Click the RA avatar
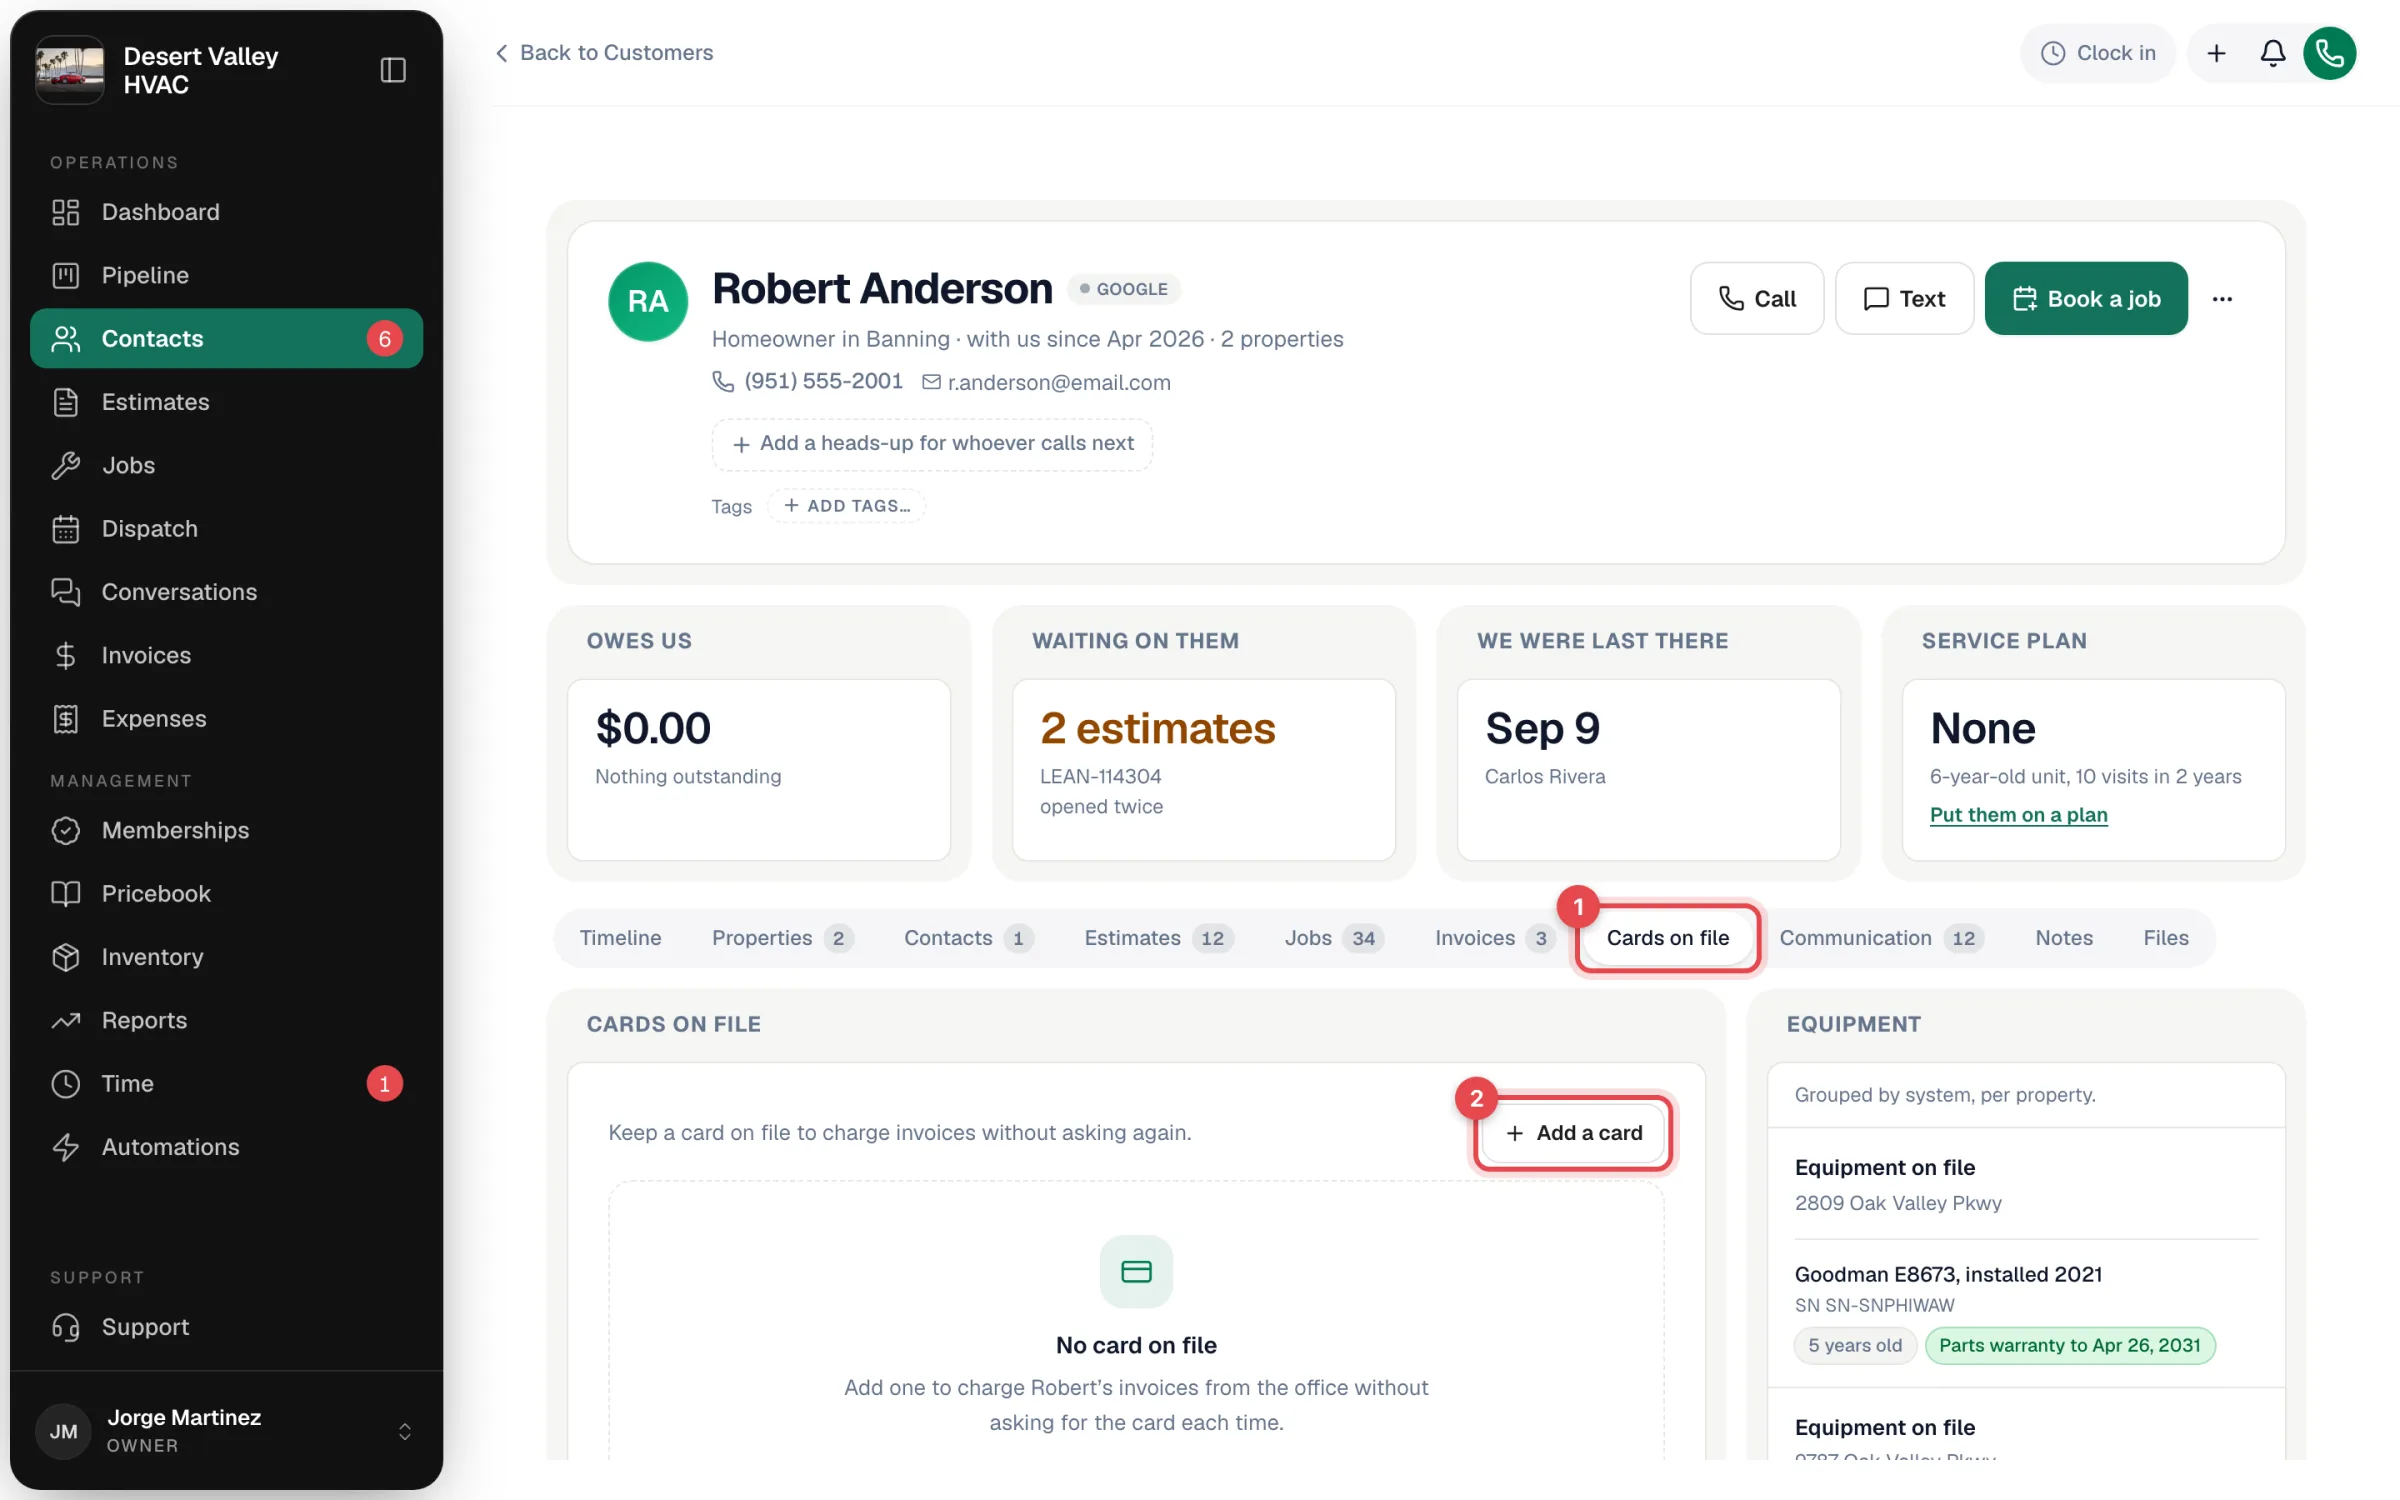 (x=648, y=301)
